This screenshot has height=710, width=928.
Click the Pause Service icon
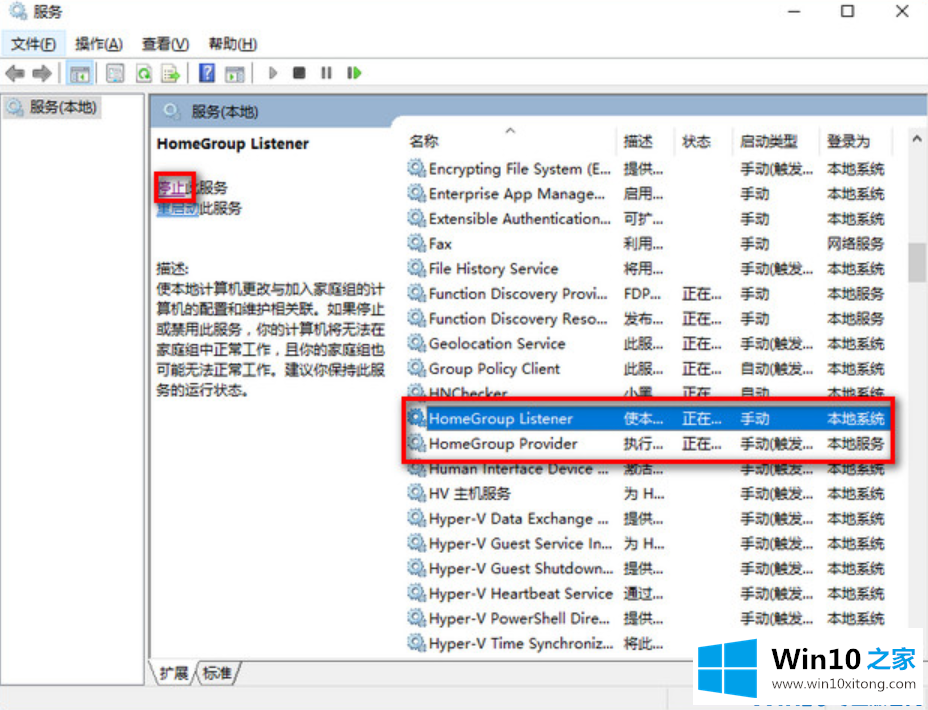click(x=326, y=73)
